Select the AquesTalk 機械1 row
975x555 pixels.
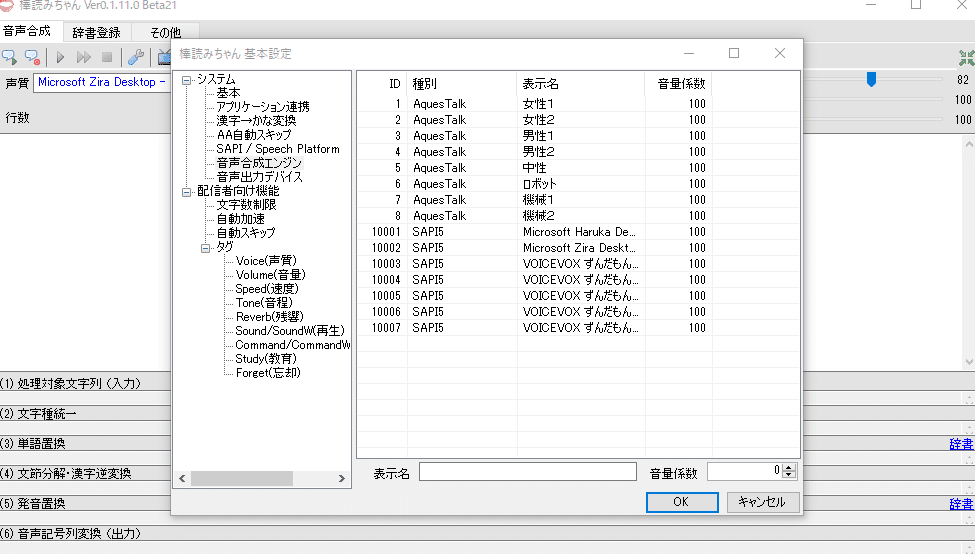535,200
